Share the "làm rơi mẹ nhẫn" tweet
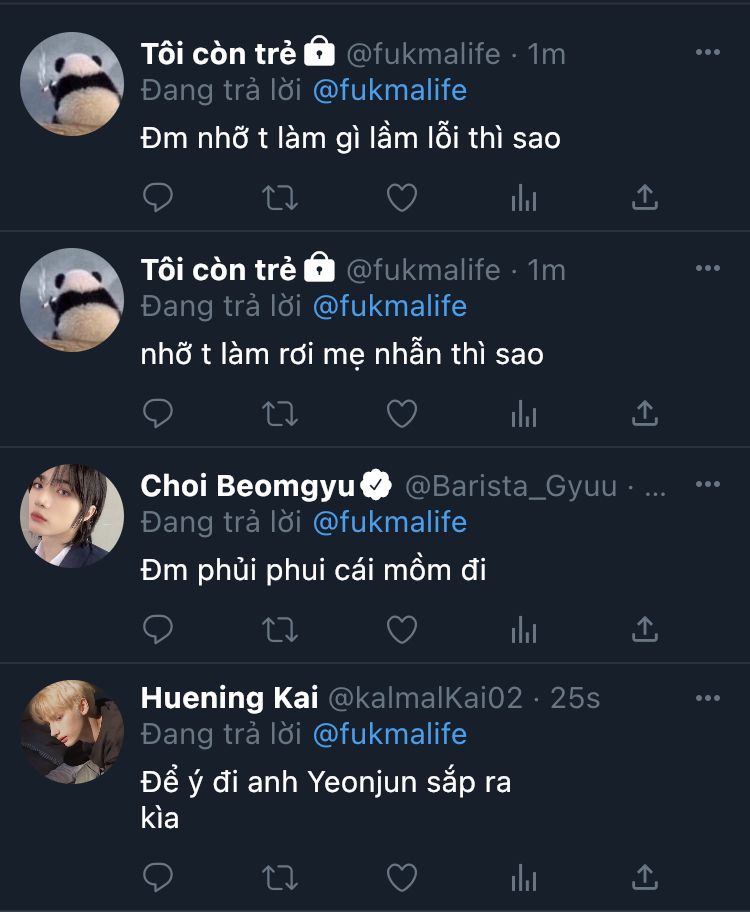This screenshot has width=750, height=912. pyautogui.click(x=645, y=412)
